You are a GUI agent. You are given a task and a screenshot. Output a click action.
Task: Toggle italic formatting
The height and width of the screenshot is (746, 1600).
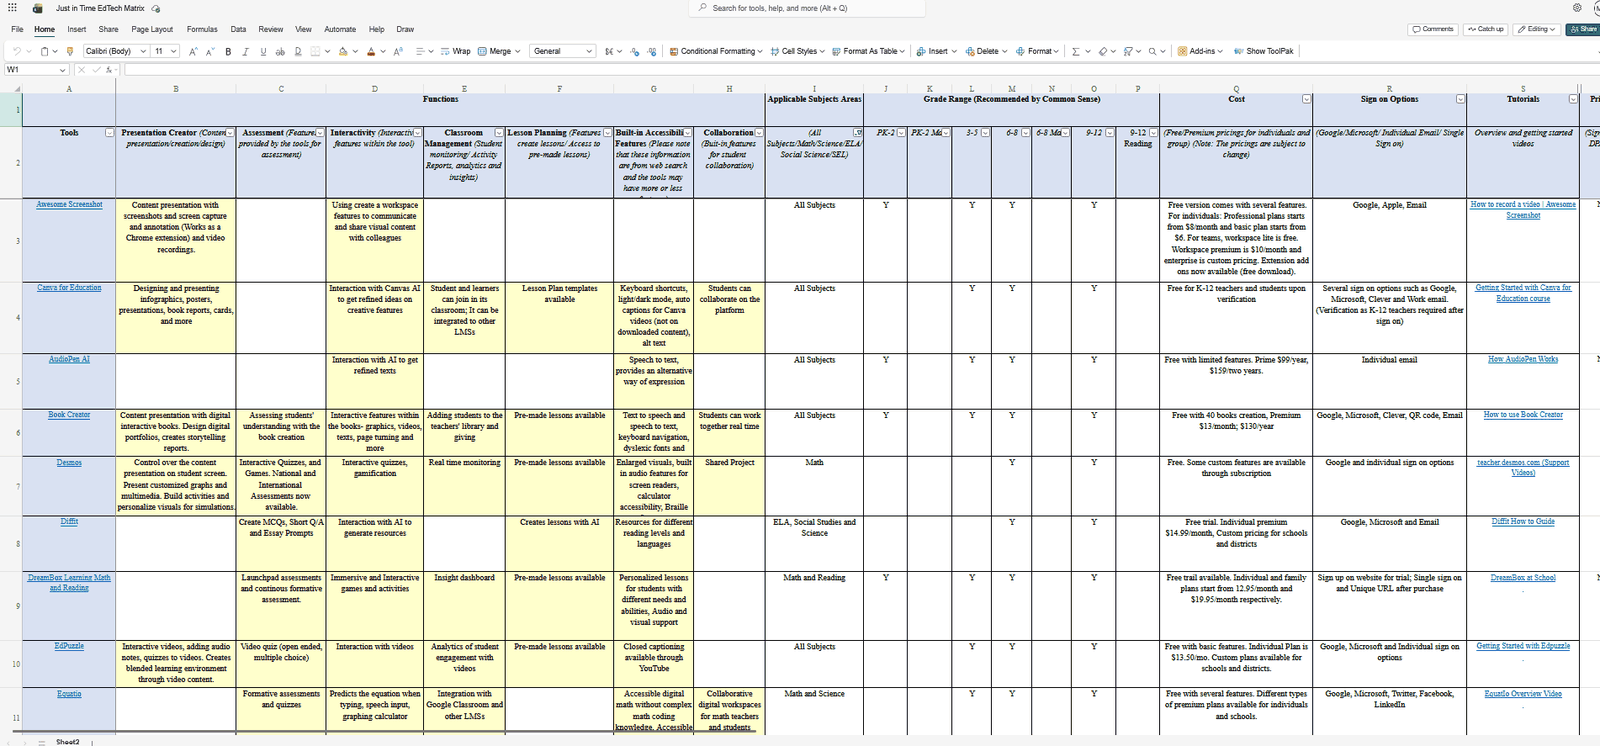(x=245, y=51)
